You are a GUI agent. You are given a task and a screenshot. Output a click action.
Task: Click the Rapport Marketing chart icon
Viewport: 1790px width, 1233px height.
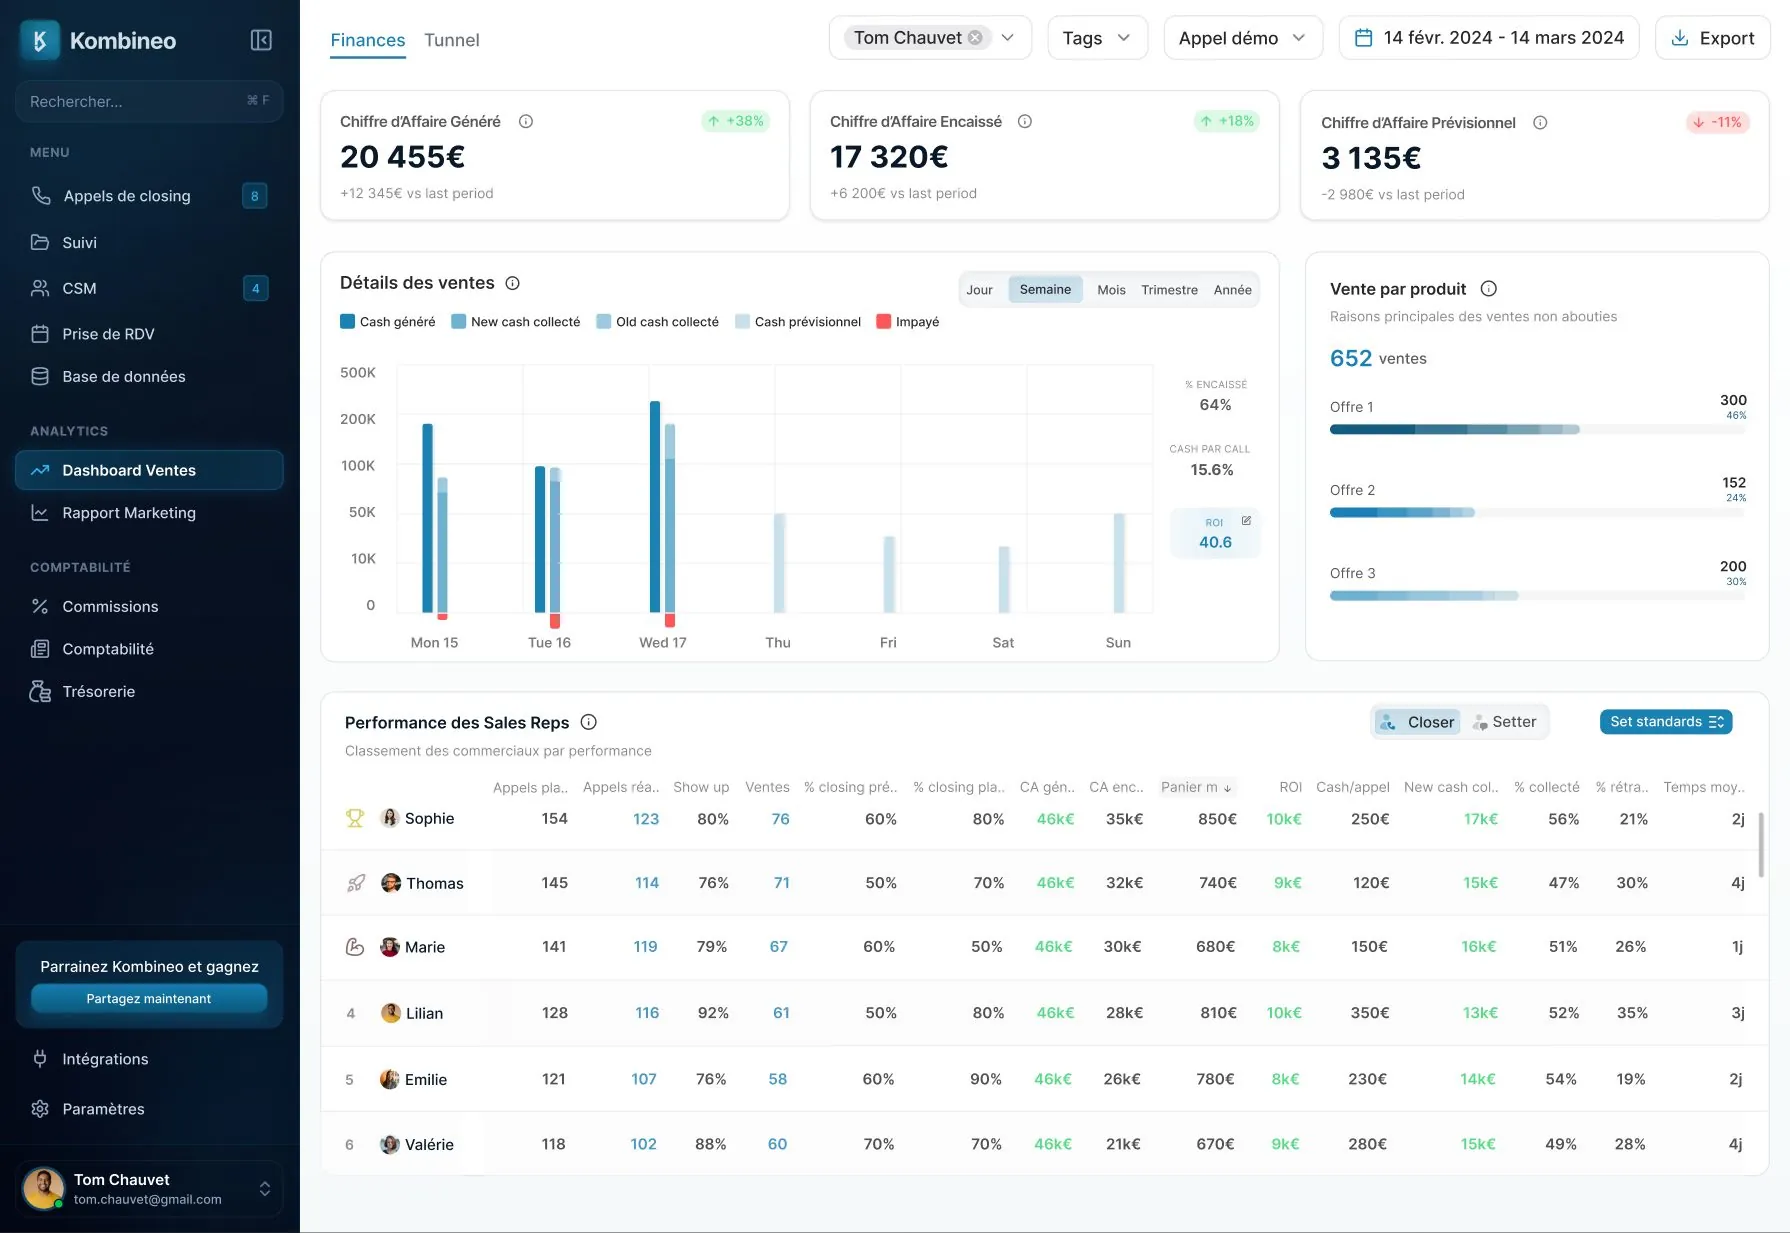[x=40, y=513]
